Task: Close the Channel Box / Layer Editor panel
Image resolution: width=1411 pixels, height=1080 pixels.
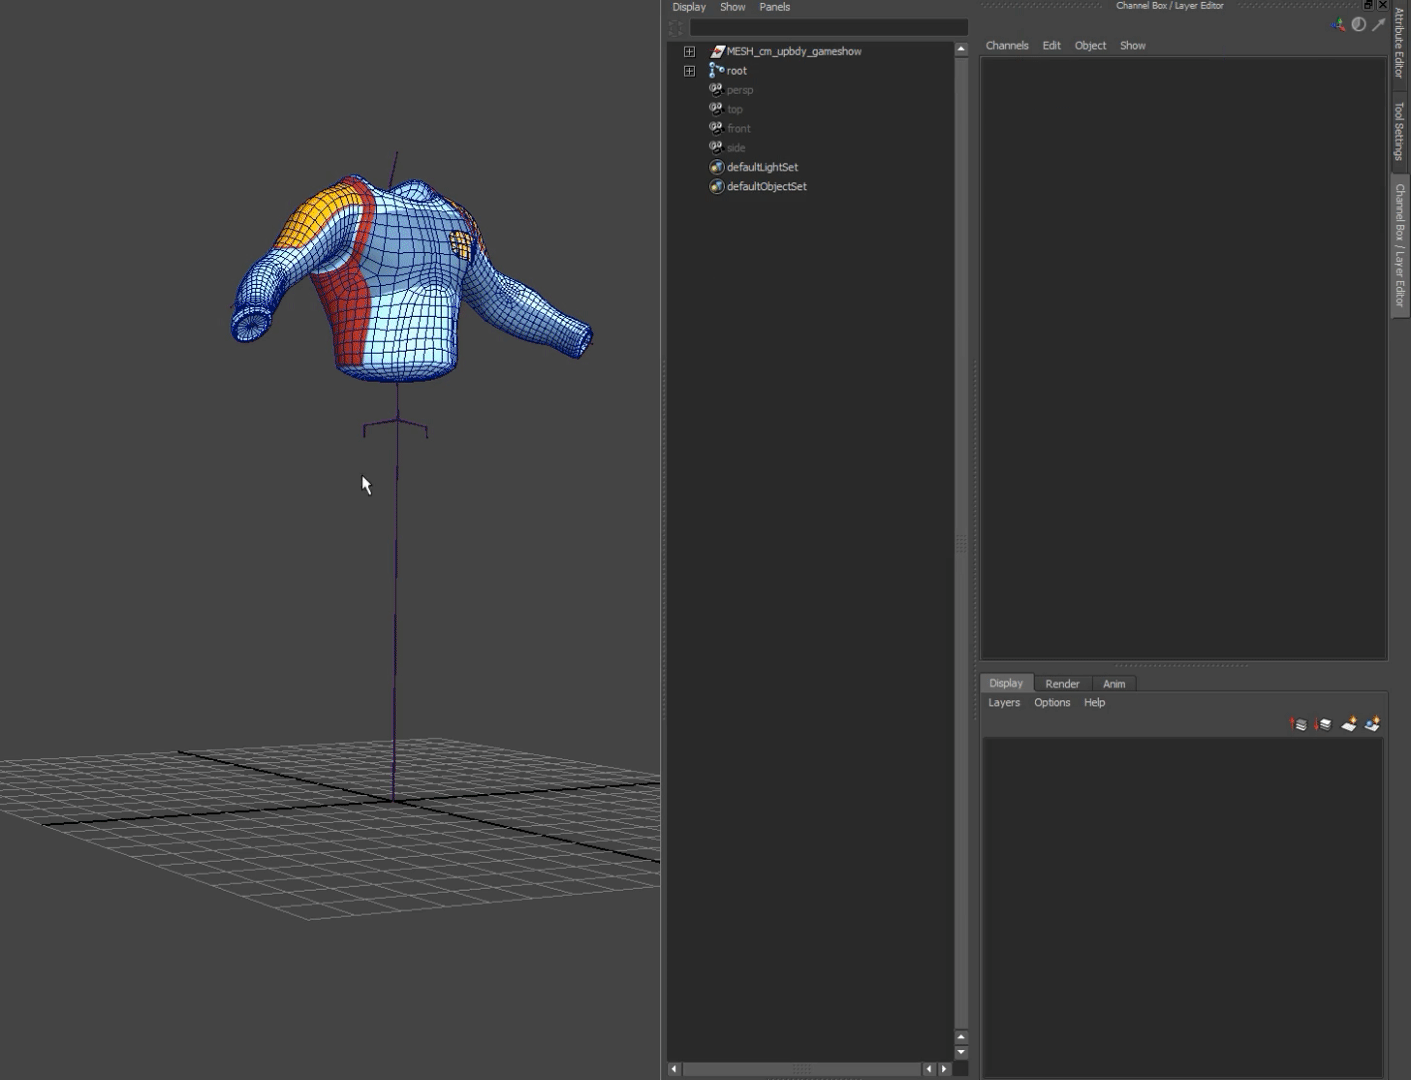Action: click(1383, 5)
